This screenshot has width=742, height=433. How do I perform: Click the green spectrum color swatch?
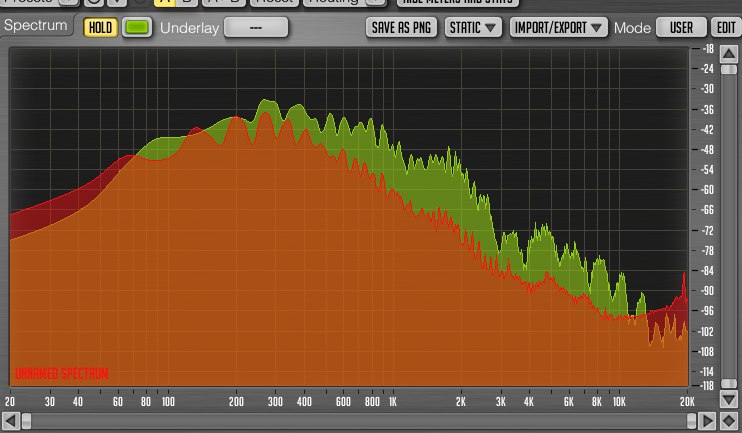point(136,27)
